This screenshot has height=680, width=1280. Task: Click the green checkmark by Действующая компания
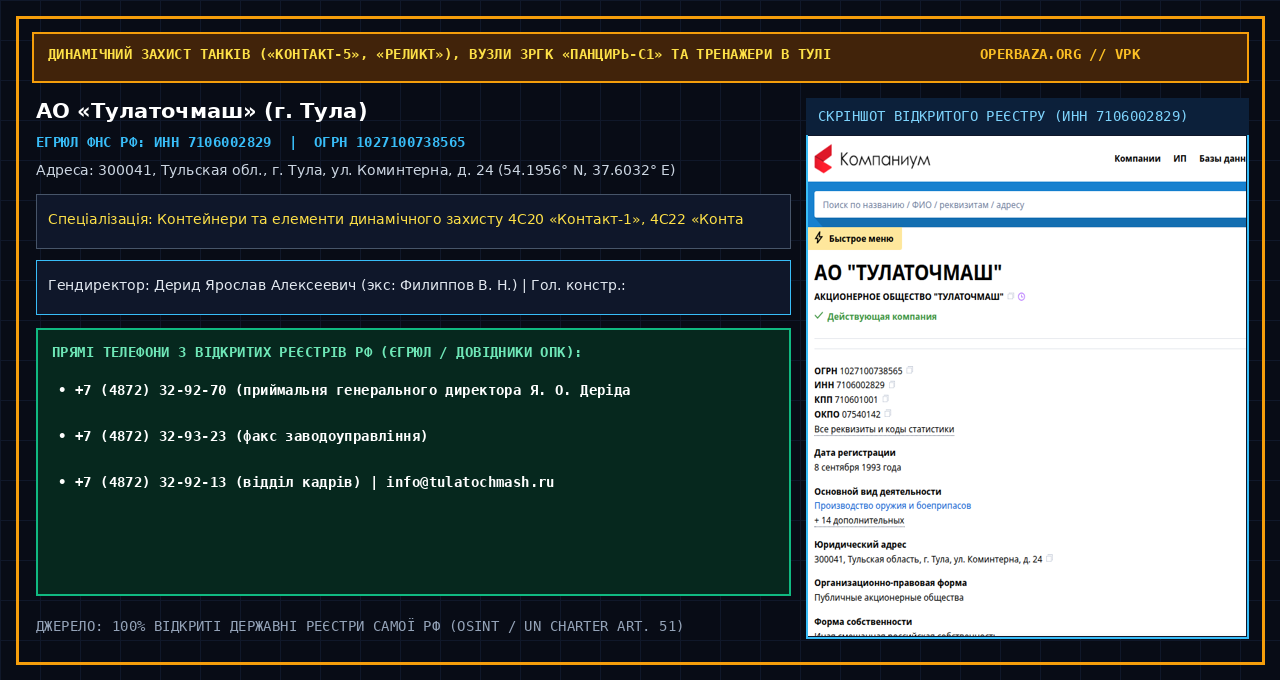[x=819, y=315]
